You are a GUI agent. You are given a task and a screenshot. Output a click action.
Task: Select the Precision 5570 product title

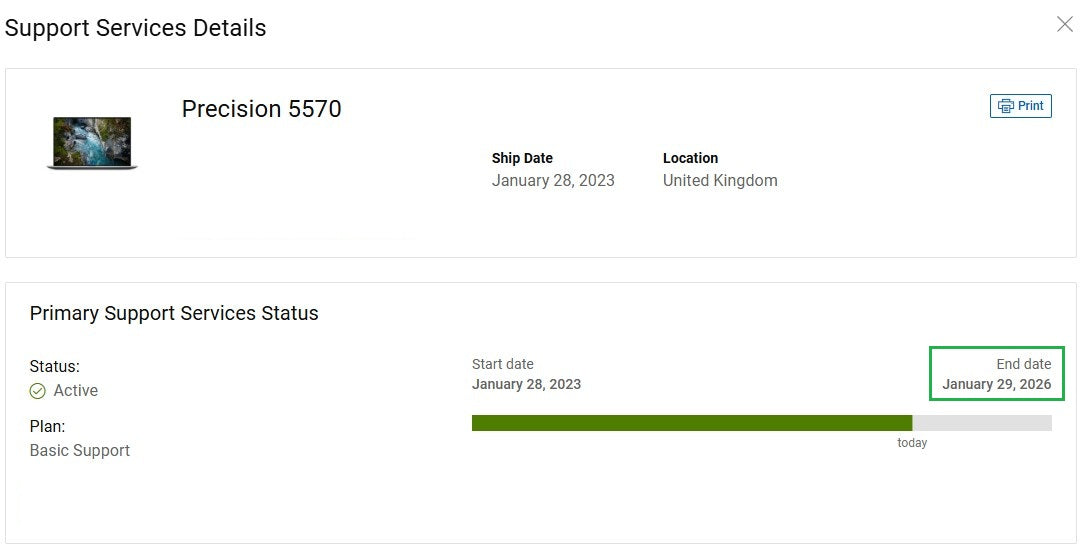261,109
